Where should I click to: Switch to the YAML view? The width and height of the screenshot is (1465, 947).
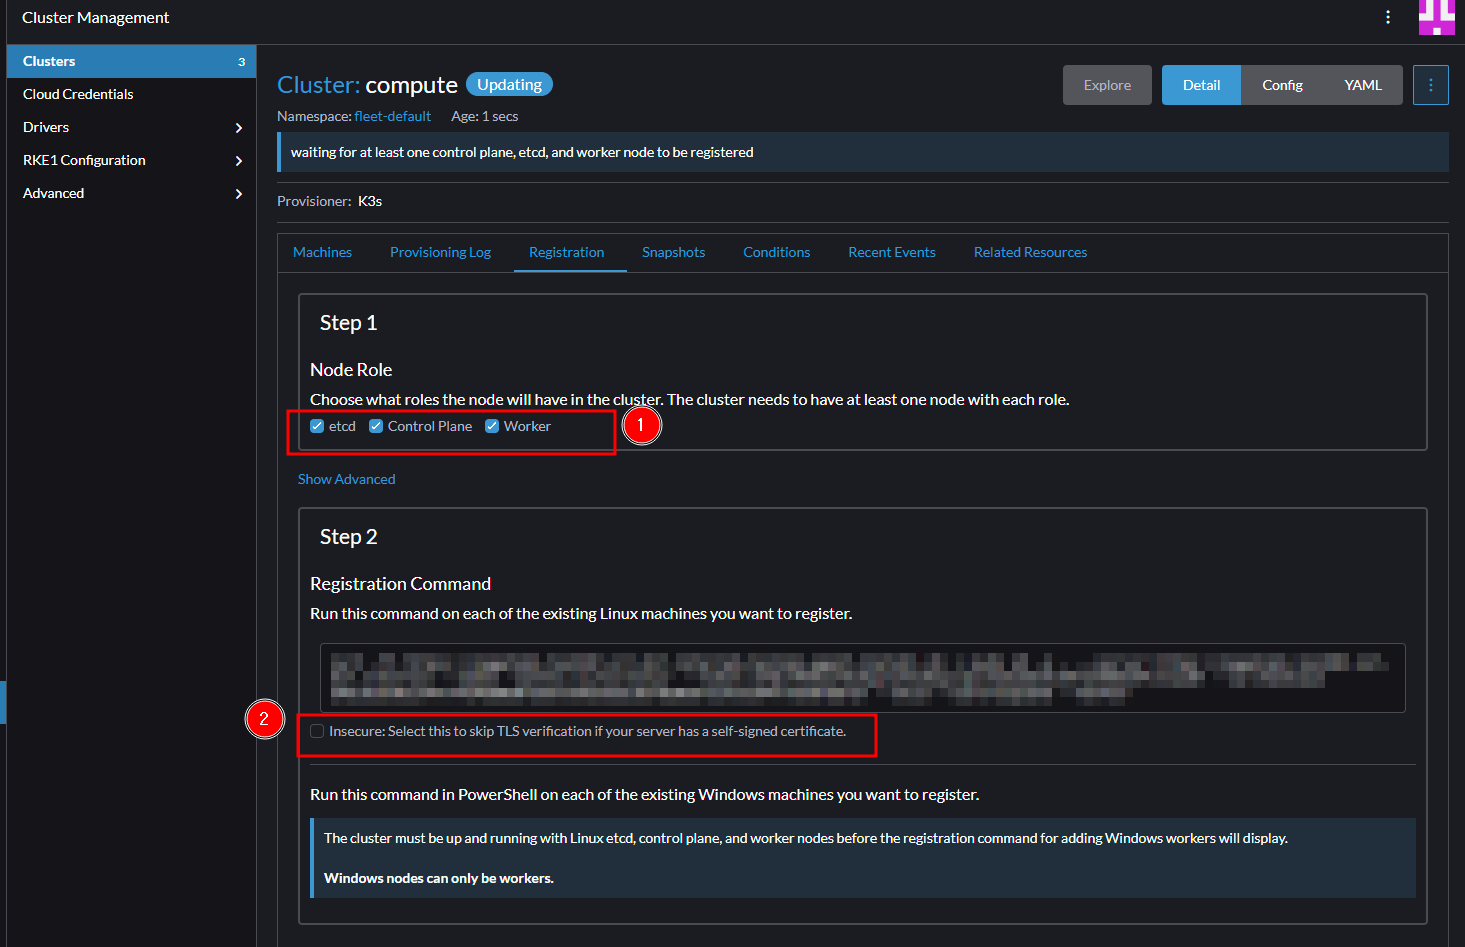(1363, 85)
